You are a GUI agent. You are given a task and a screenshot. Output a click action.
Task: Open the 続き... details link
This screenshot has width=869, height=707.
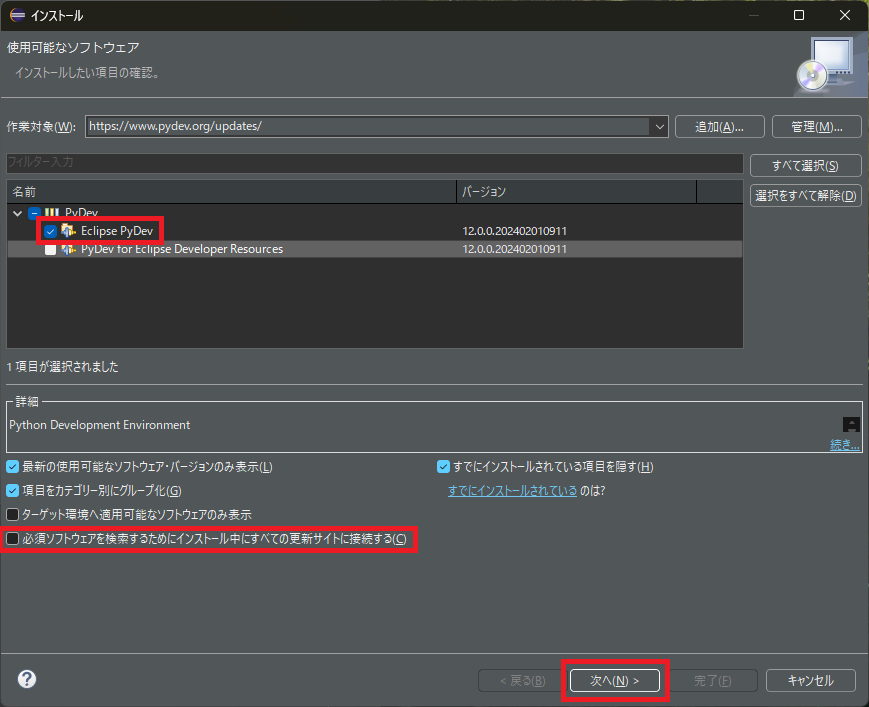[x=843, y=443]
